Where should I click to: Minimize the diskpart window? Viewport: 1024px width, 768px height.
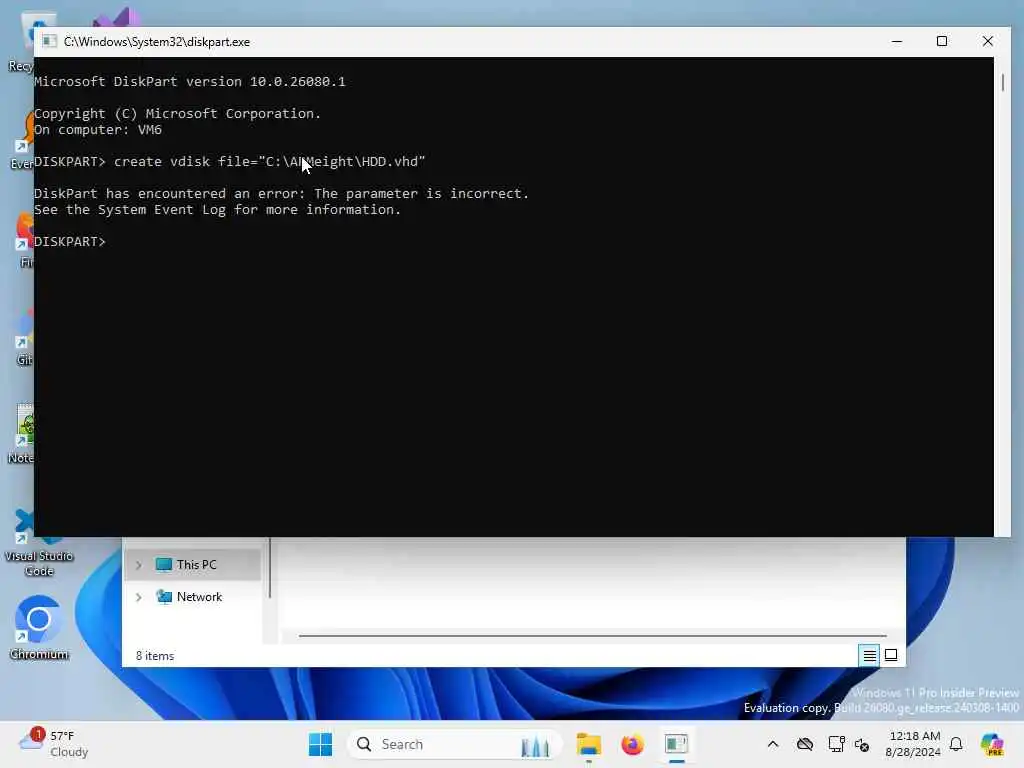(897, 42)
